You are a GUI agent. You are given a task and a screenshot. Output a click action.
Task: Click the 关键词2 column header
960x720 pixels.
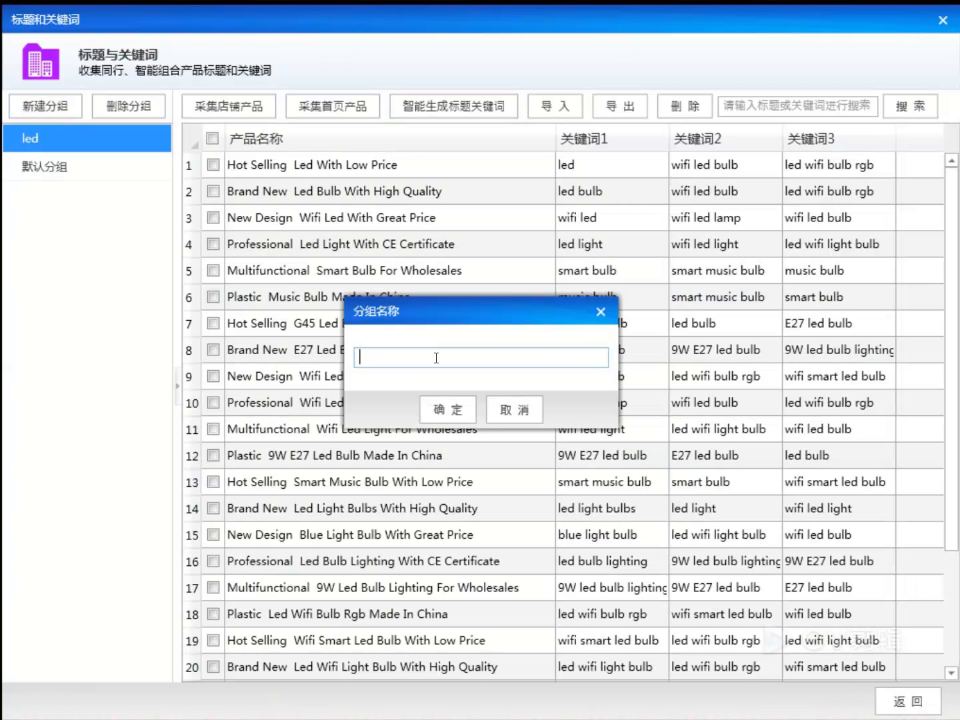click(726, 138)
